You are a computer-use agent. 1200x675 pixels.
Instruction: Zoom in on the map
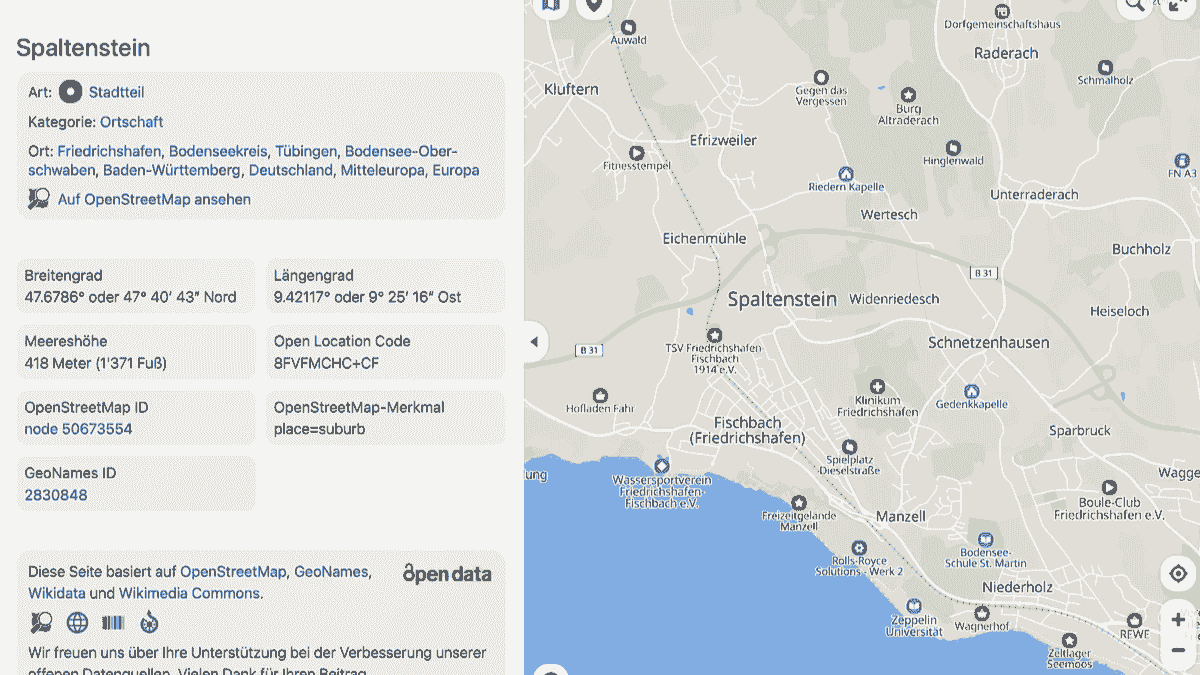tap(1178, 620)
